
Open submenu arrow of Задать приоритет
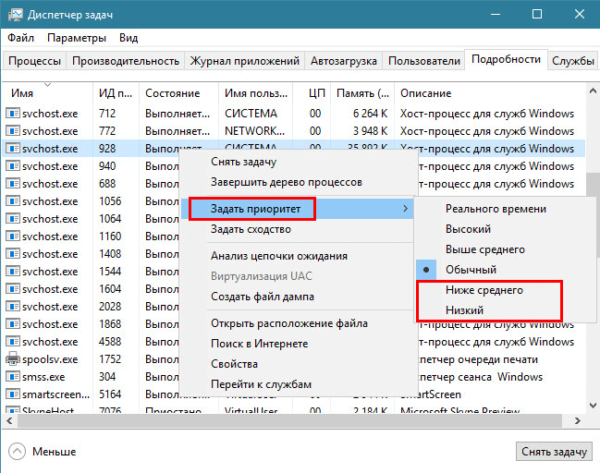click(405, 209)
